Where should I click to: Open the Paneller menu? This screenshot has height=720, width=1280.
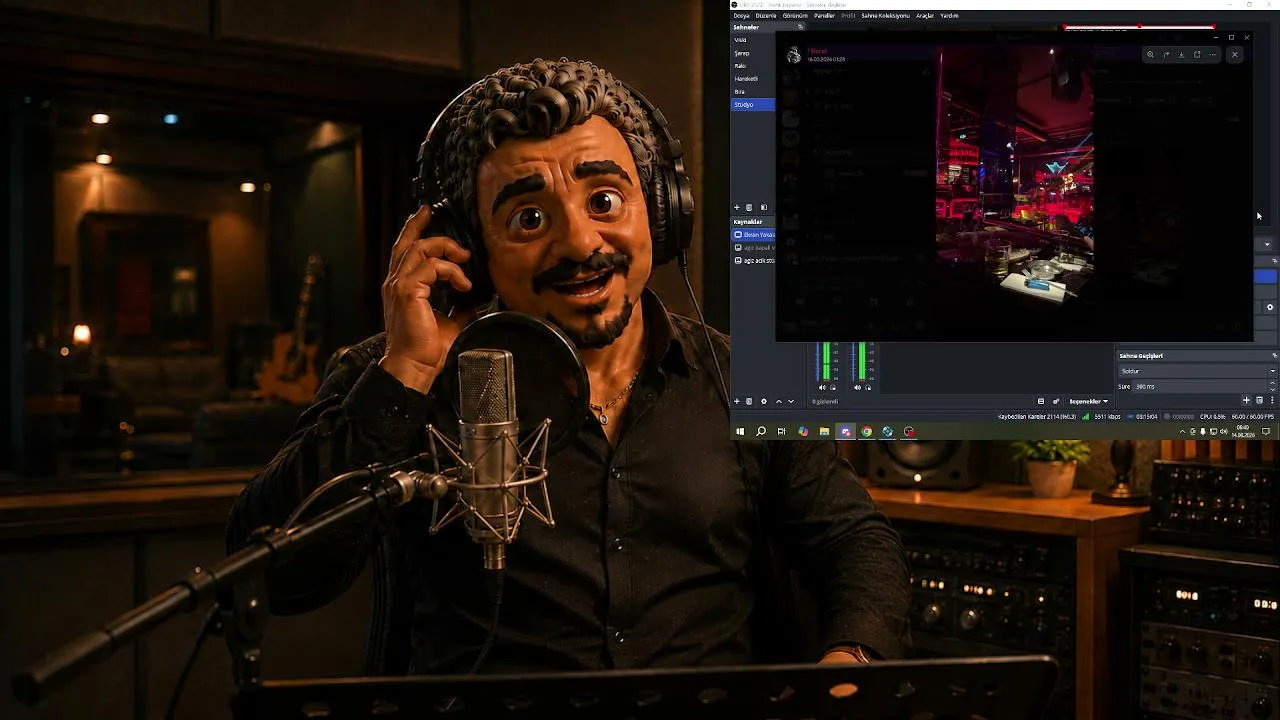pos(824,16)
